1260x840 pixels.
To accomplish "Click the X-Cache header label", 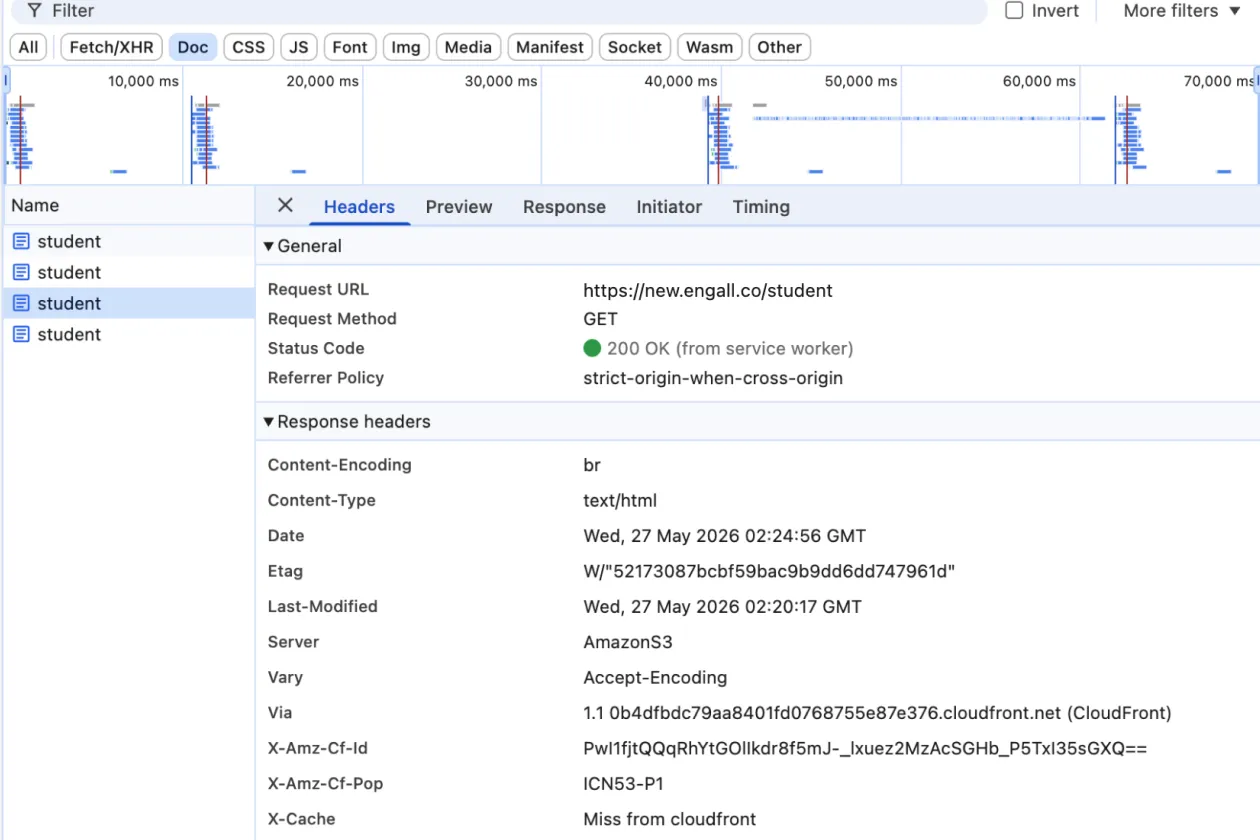I will click(302, 819).
